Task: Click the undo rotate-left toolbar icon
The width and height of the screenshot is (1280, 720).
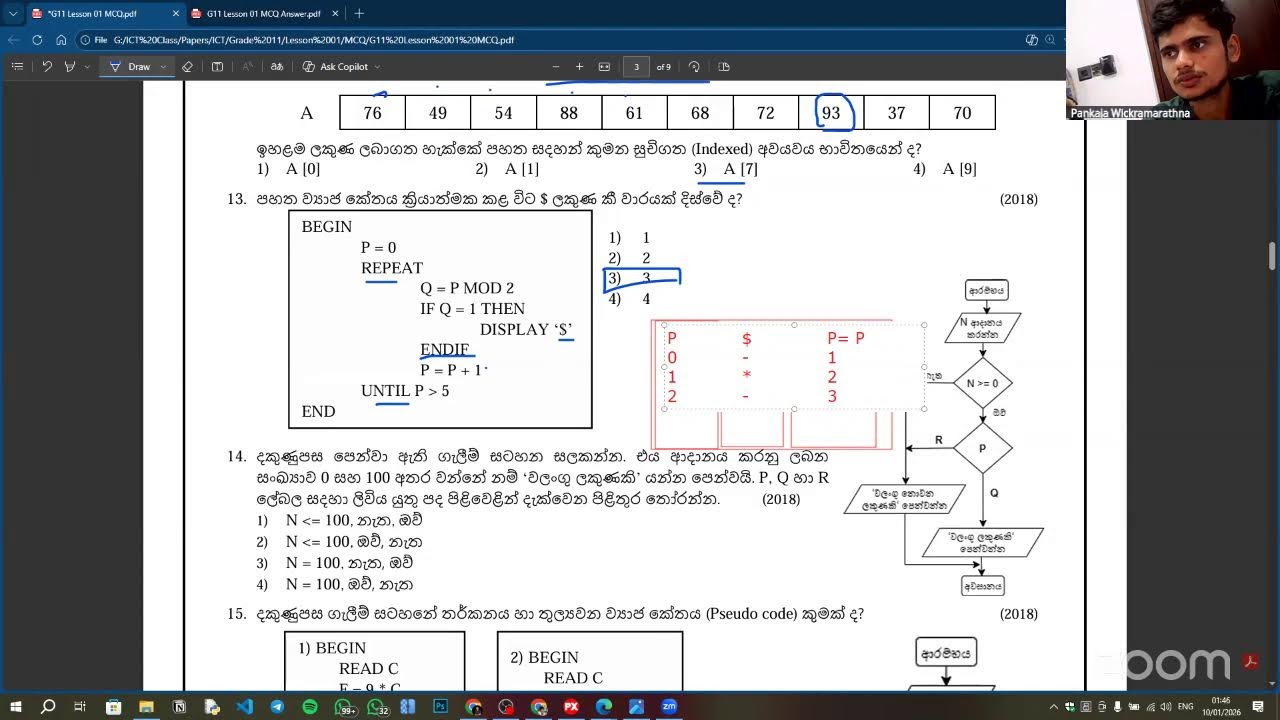Action: coord(47,67)
